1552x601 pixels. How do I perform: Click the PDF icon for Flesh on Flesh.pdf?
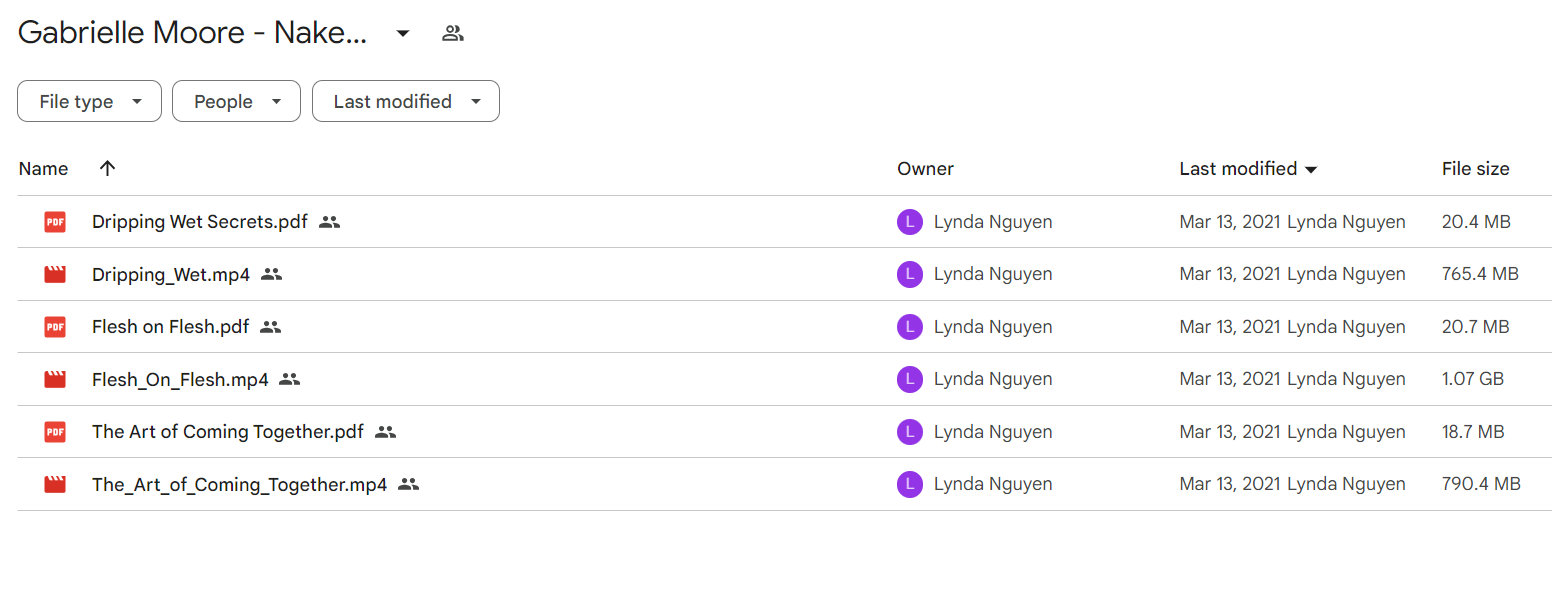(55, 327)
